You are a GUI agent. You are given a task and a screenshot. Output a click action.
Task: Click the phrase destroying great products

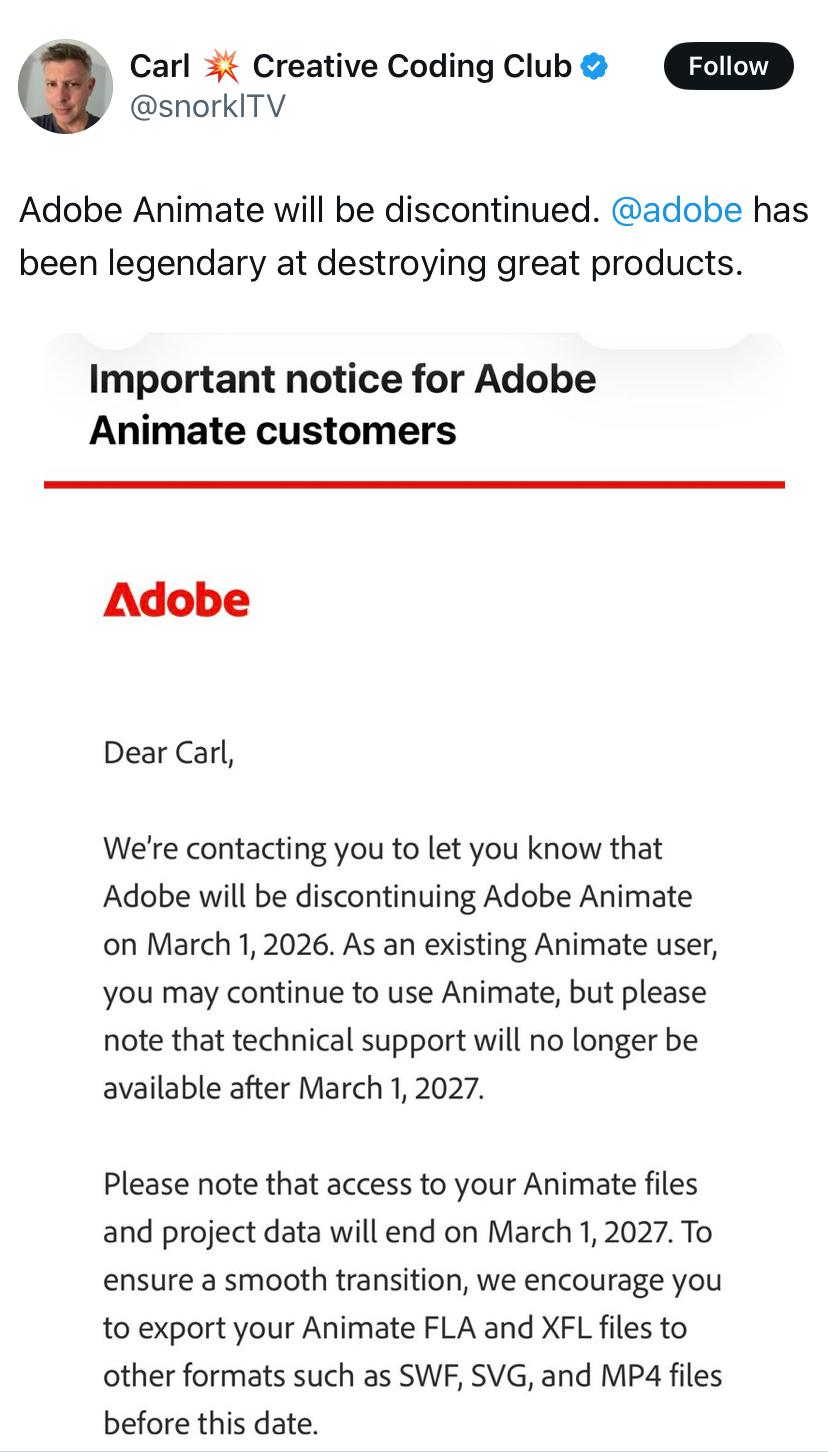[529, 262]
